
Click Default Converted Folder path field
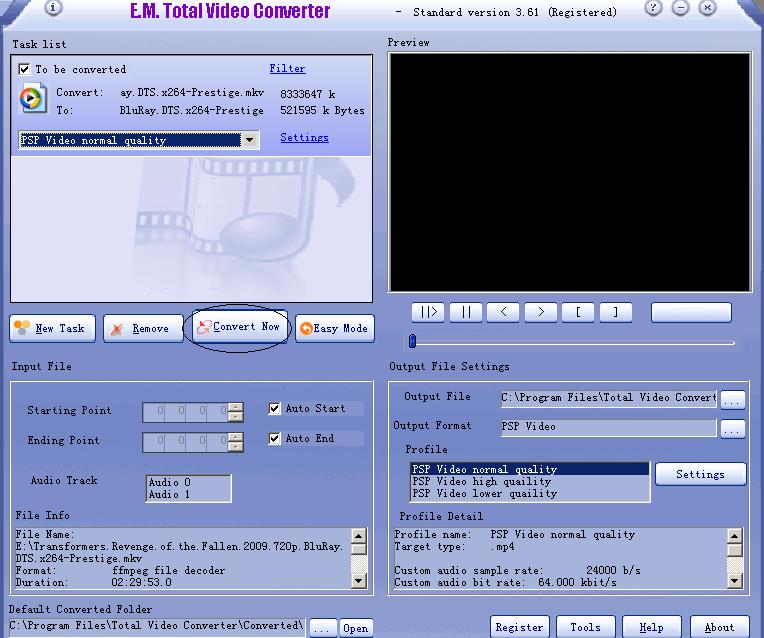coord(157,626)
